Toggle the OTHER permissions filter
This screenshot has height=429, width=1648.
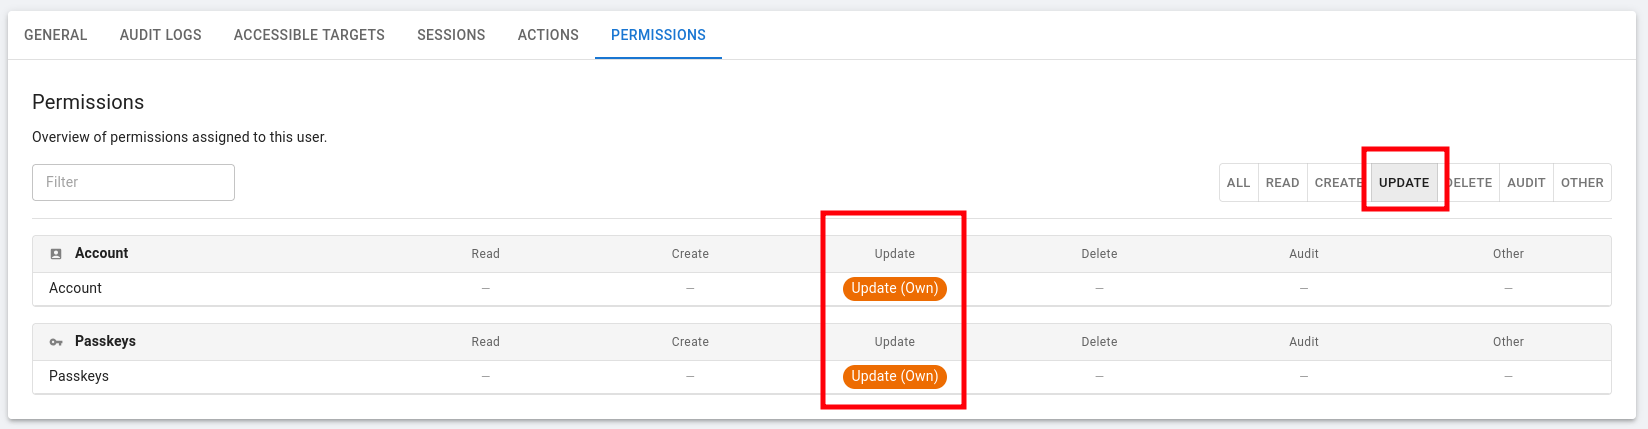1582,183
